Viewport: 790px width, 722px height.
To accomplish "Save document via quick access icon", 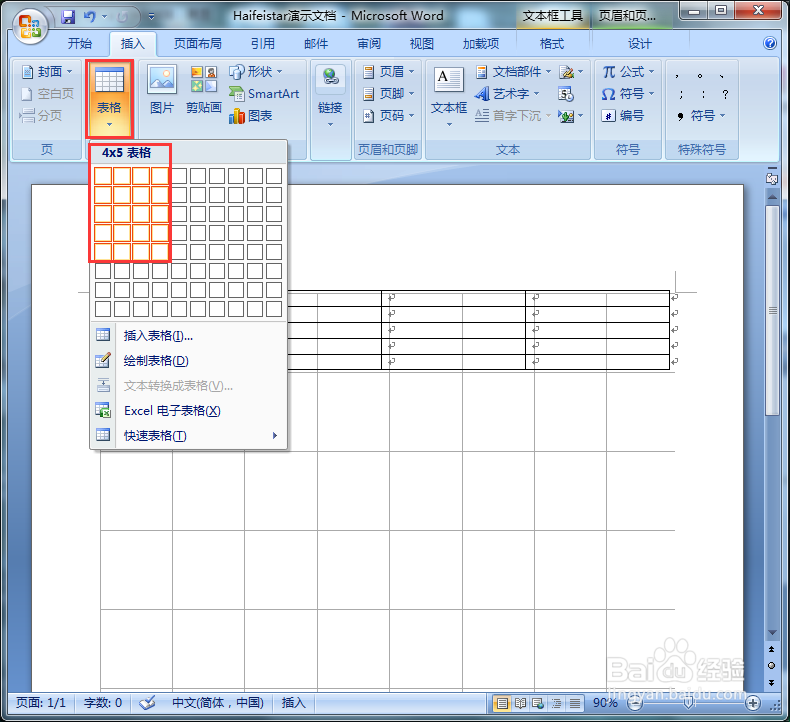I will coord(68,17).
